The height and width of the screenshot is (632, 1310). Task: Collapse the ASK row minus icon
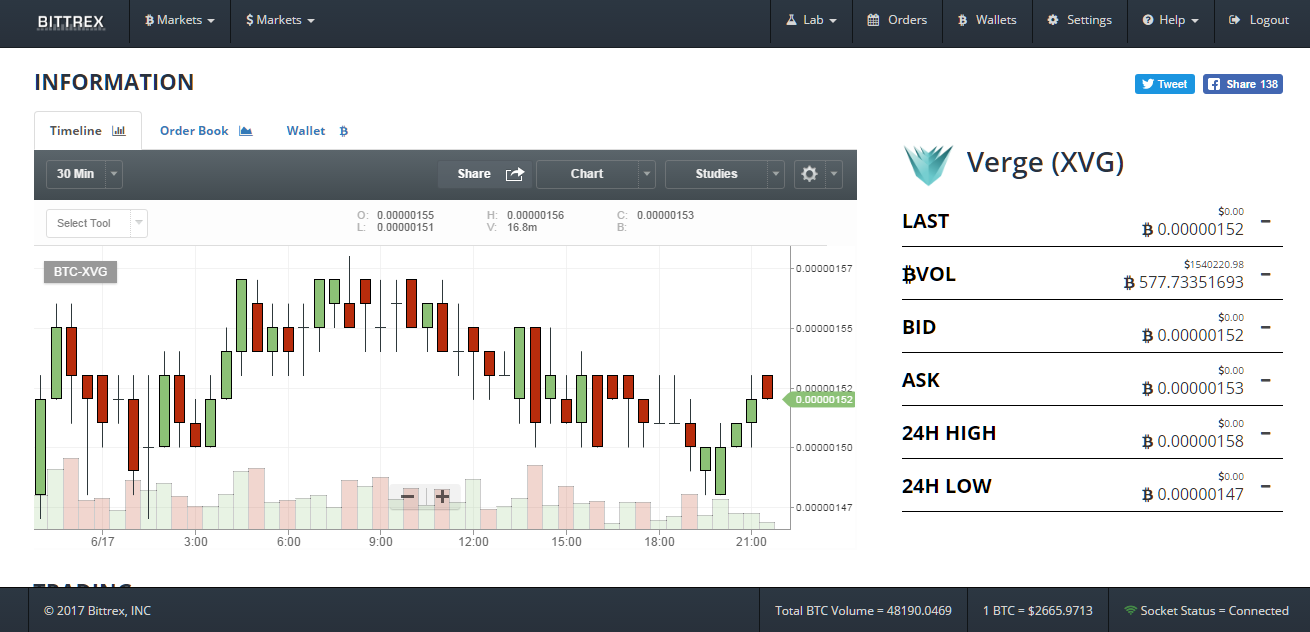(x=1266, y=380)
